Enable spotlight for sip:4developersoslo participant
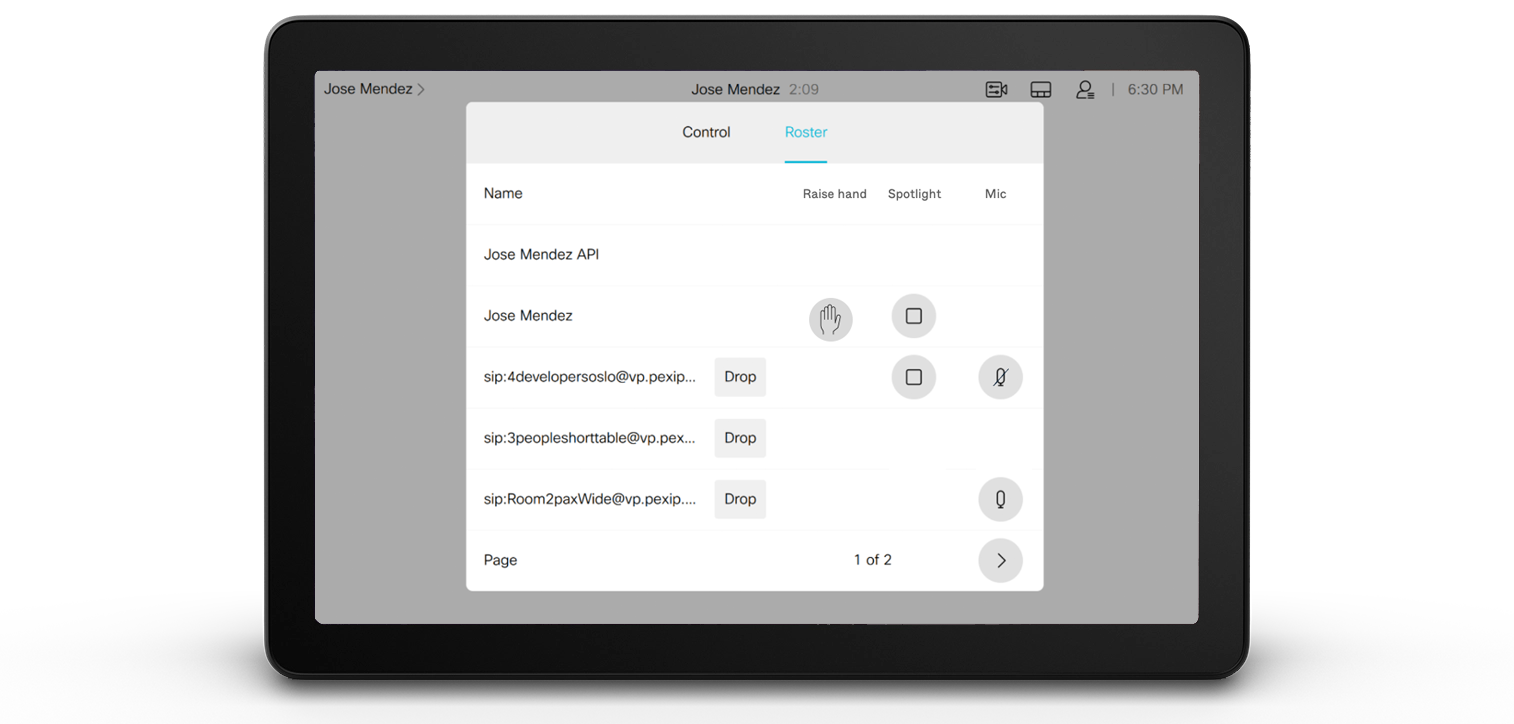 click(x=913, y=377)
